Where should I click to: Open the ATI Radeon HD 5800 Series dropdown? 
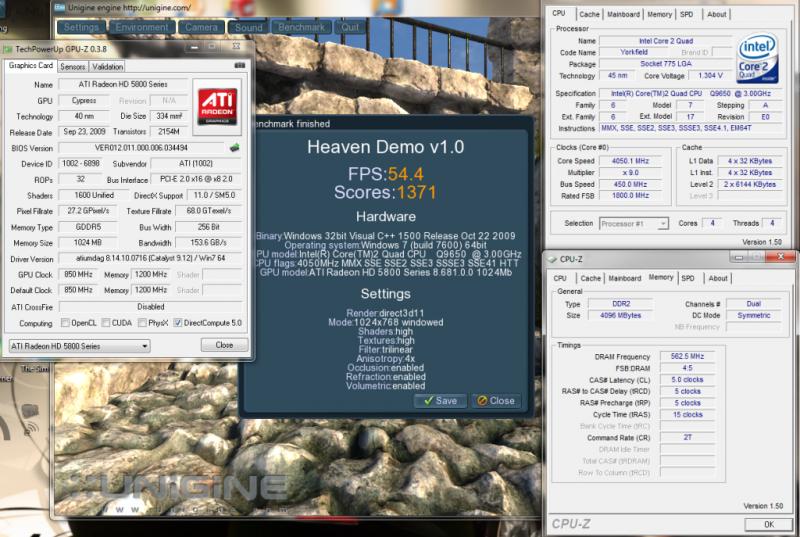tap(80, 346)
